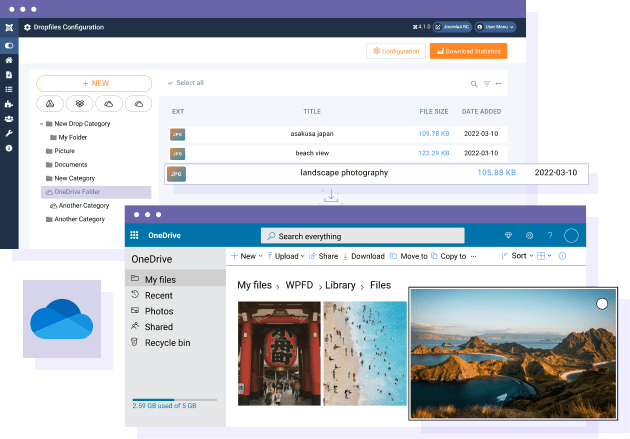Open the OneDrive premium diamond icon

click(x=508, y=235)
